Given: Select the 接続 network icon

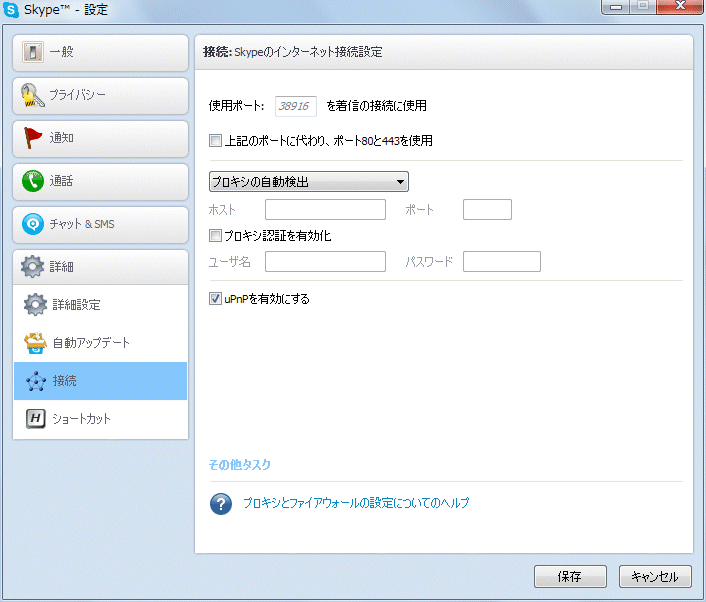Looking at the screenshot, I should (x=36, y=381).
